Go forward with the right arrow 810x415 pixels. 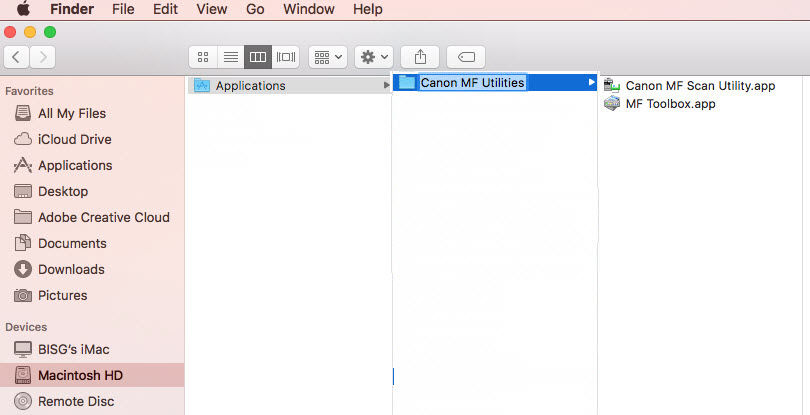43,57
